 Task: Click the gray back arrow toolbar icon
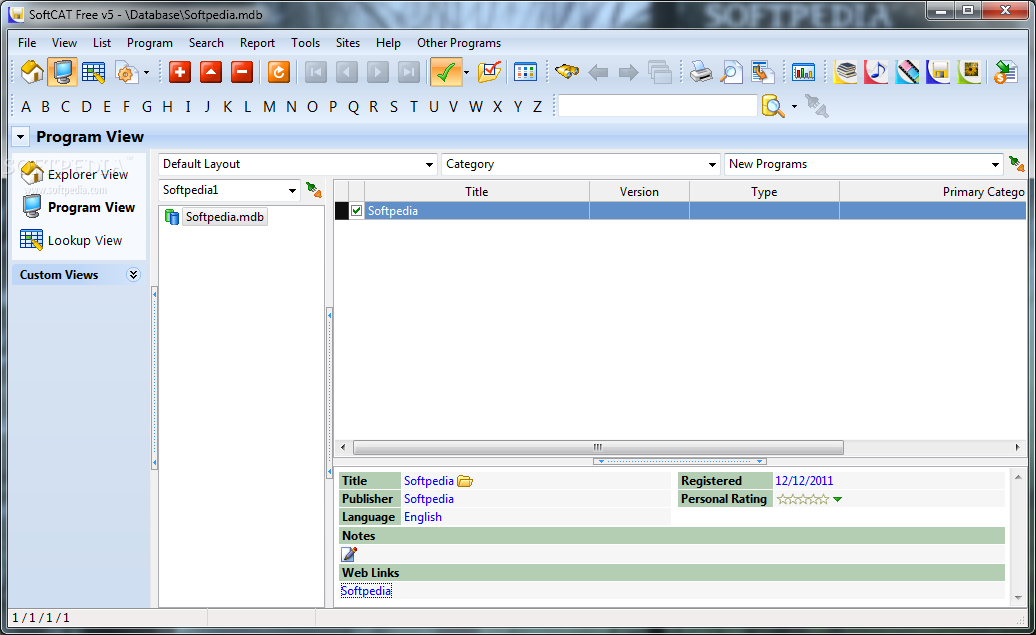point(598,72)
